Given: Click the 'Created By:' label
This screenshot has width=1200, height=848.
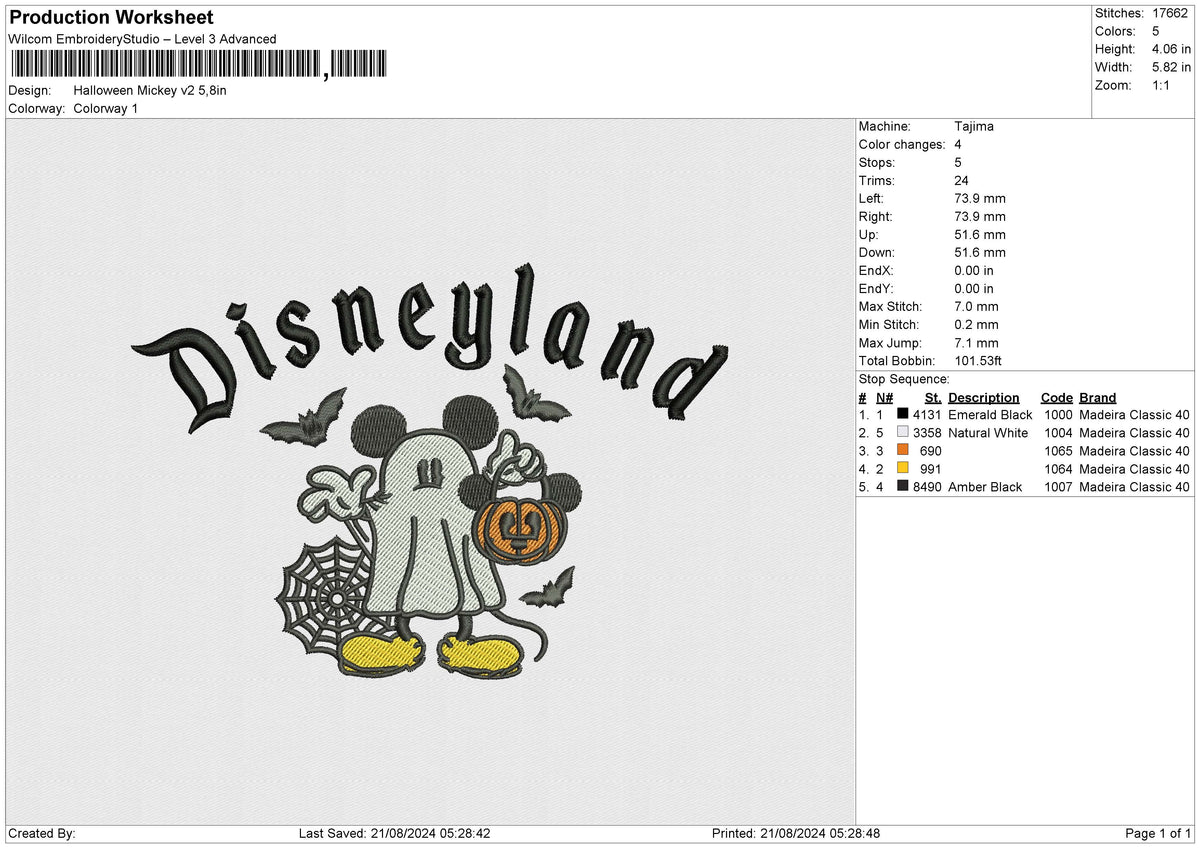Looking at the screenshot, I should click(x=41, y=834).
